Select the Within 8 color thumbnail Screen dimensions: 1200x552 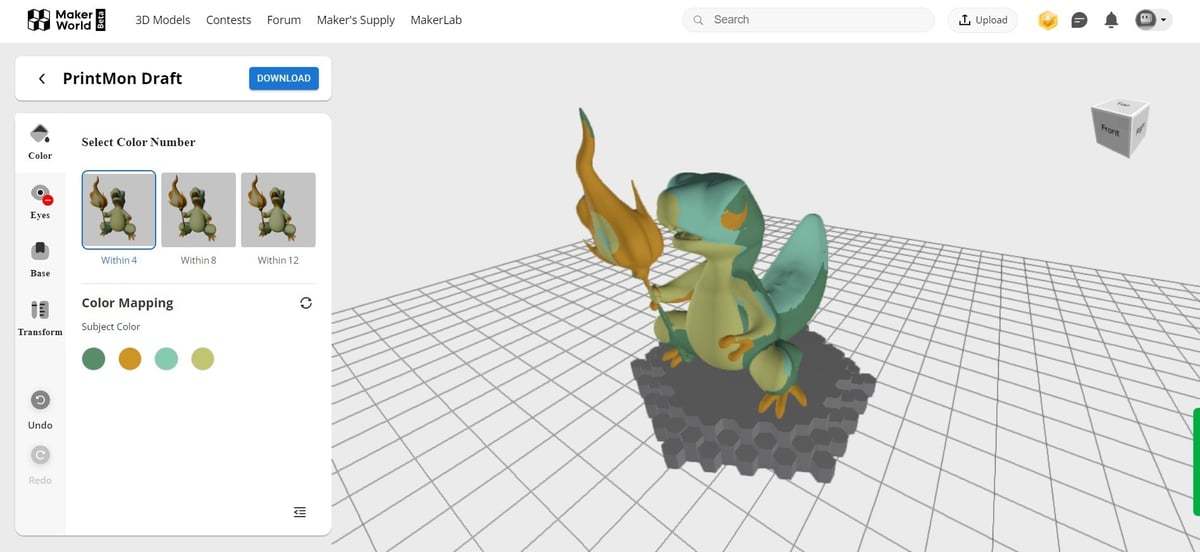pos(198,210)
